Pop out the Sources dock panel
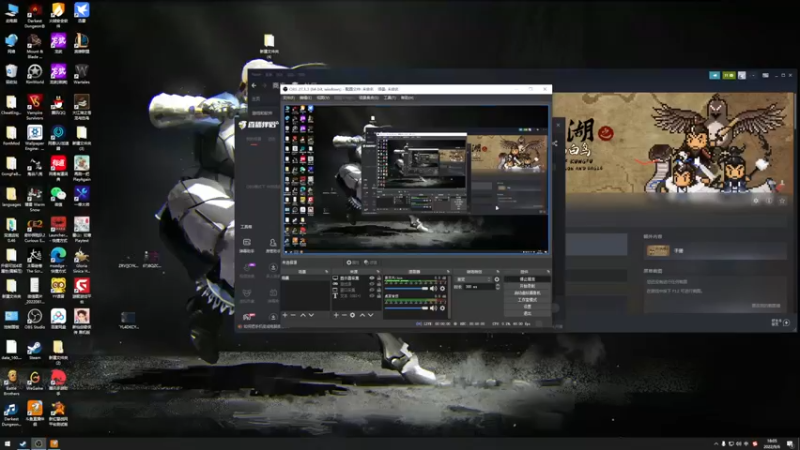The image size is (800, 450). pyautogui.click(x=378, y=271)
